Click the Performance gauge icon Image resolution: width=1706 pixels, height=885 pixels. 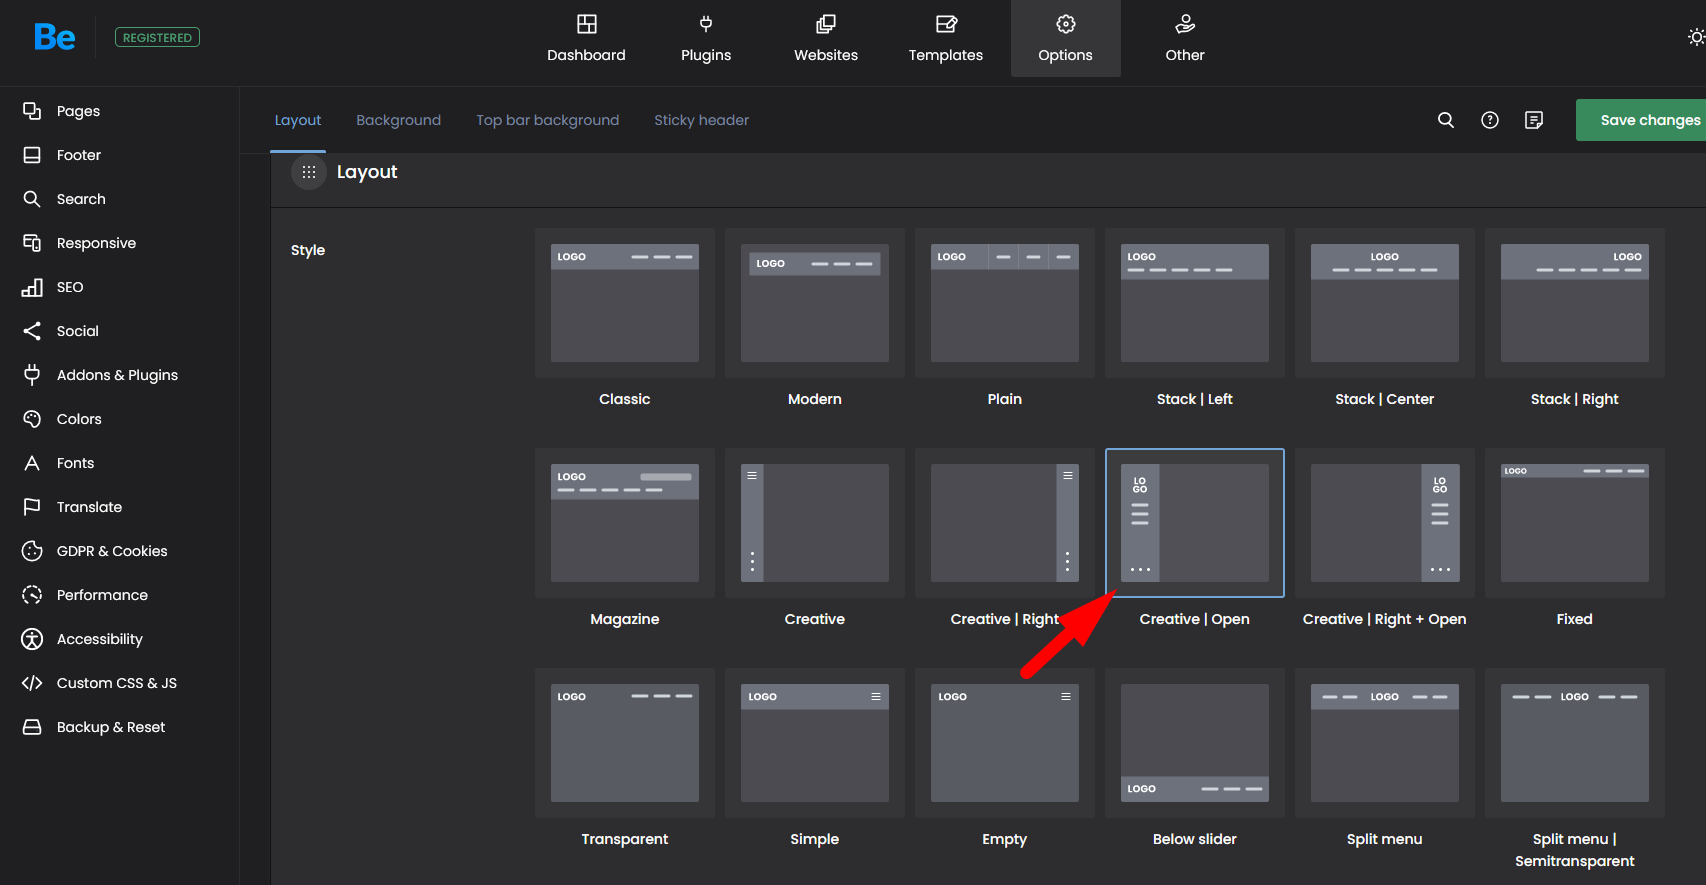(32, 595)
